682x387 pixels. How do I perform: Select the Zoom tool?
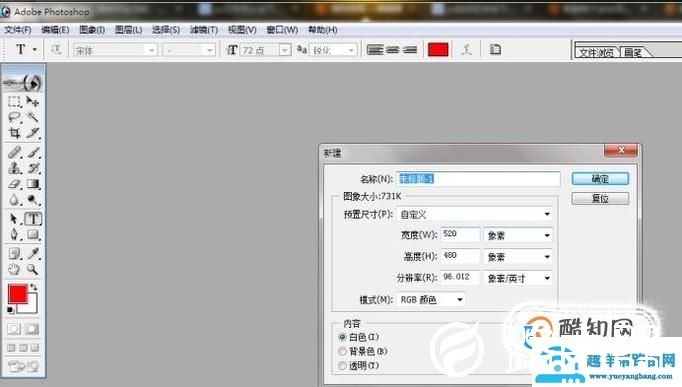(x=33, y=269)
